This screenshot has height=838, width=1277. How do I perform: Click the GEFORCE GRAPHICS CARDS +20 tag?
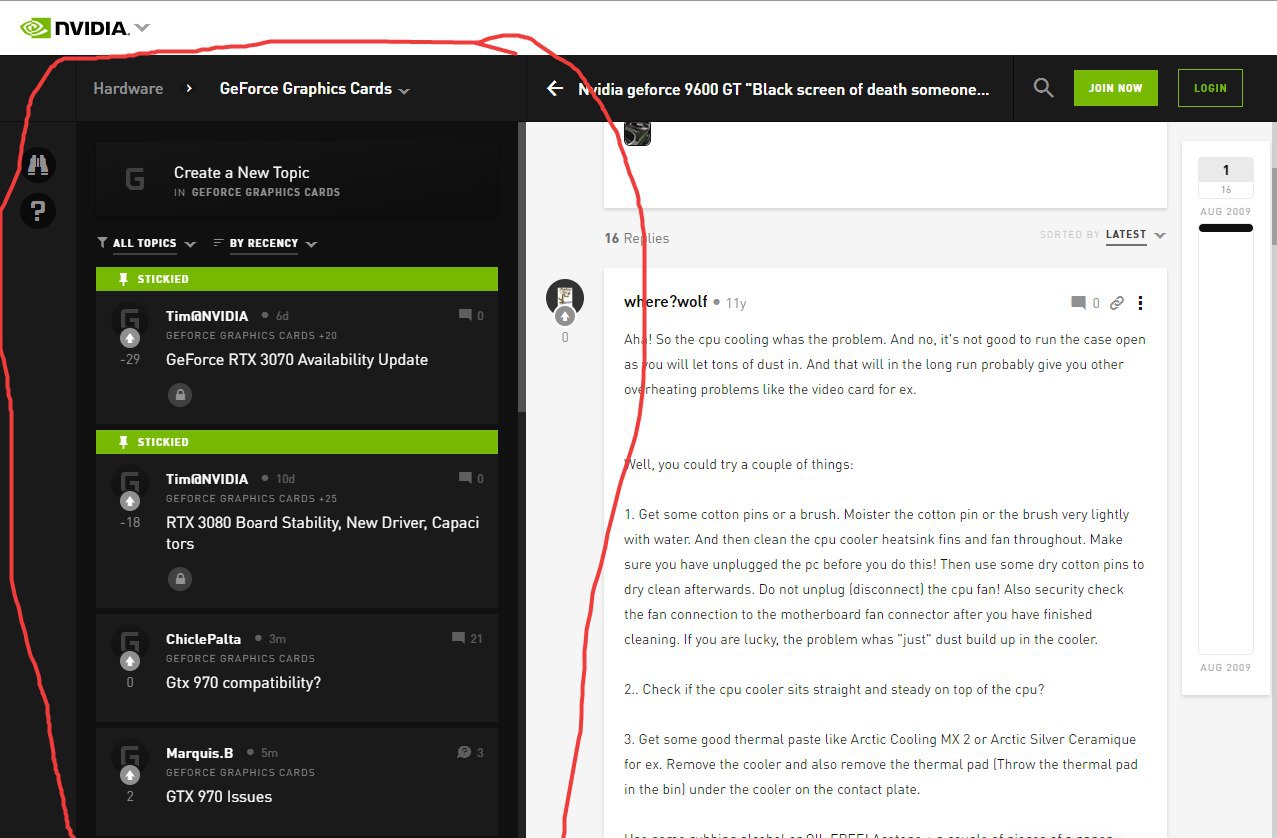pyautogui.click(x=251, y=336)
